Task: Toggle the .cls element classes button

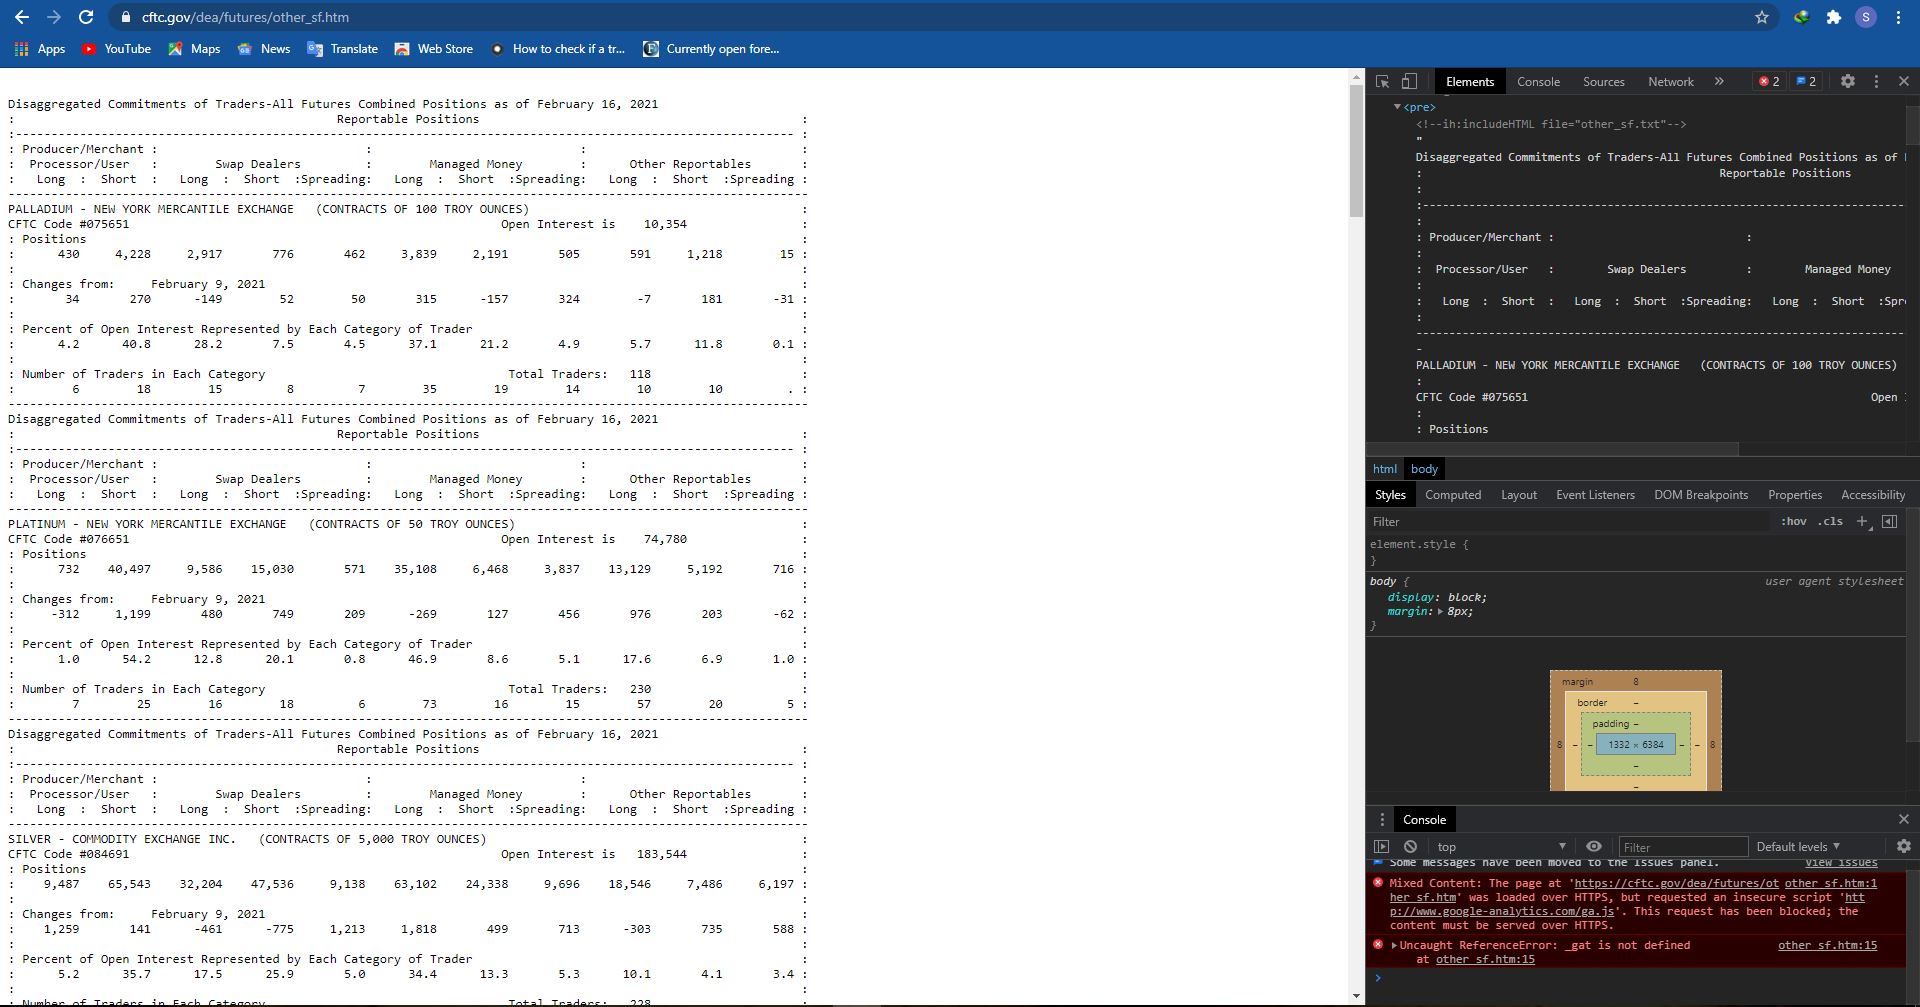Action: click(1831, 521)
